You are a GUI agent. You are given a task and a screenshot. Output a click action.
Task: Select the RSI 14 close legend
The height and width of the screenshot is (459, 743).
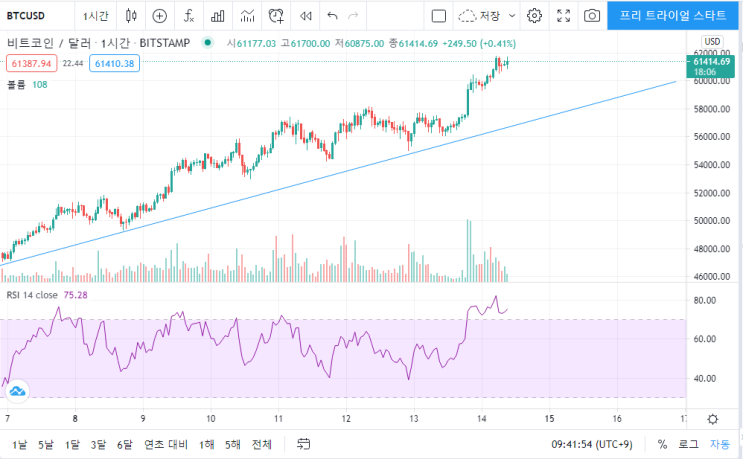tap(32, 295)
